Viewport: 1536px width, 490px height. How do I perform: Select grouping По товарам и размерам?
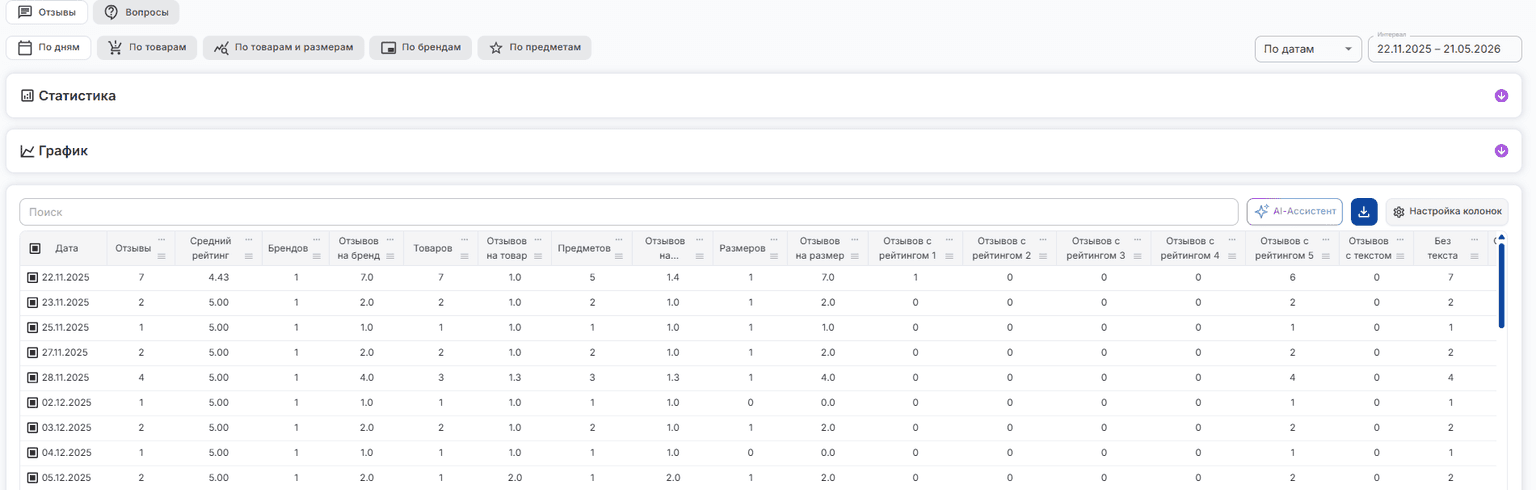click(x=283, y=48)
